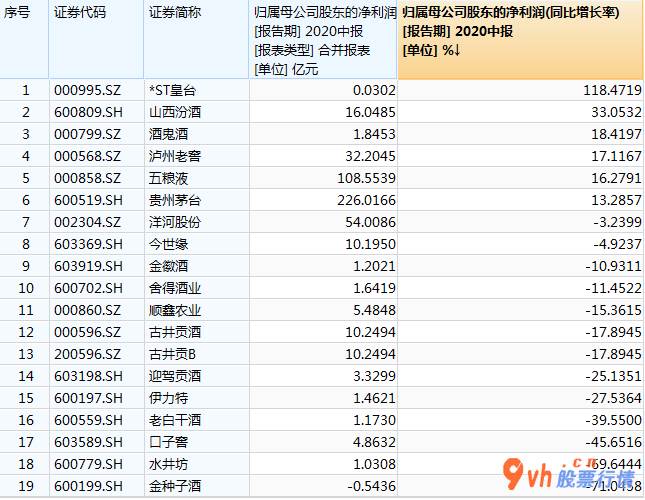Select net profit value 16.0485
The height and width of the screenshot is (500, 645).
click(x=370, y=112)
